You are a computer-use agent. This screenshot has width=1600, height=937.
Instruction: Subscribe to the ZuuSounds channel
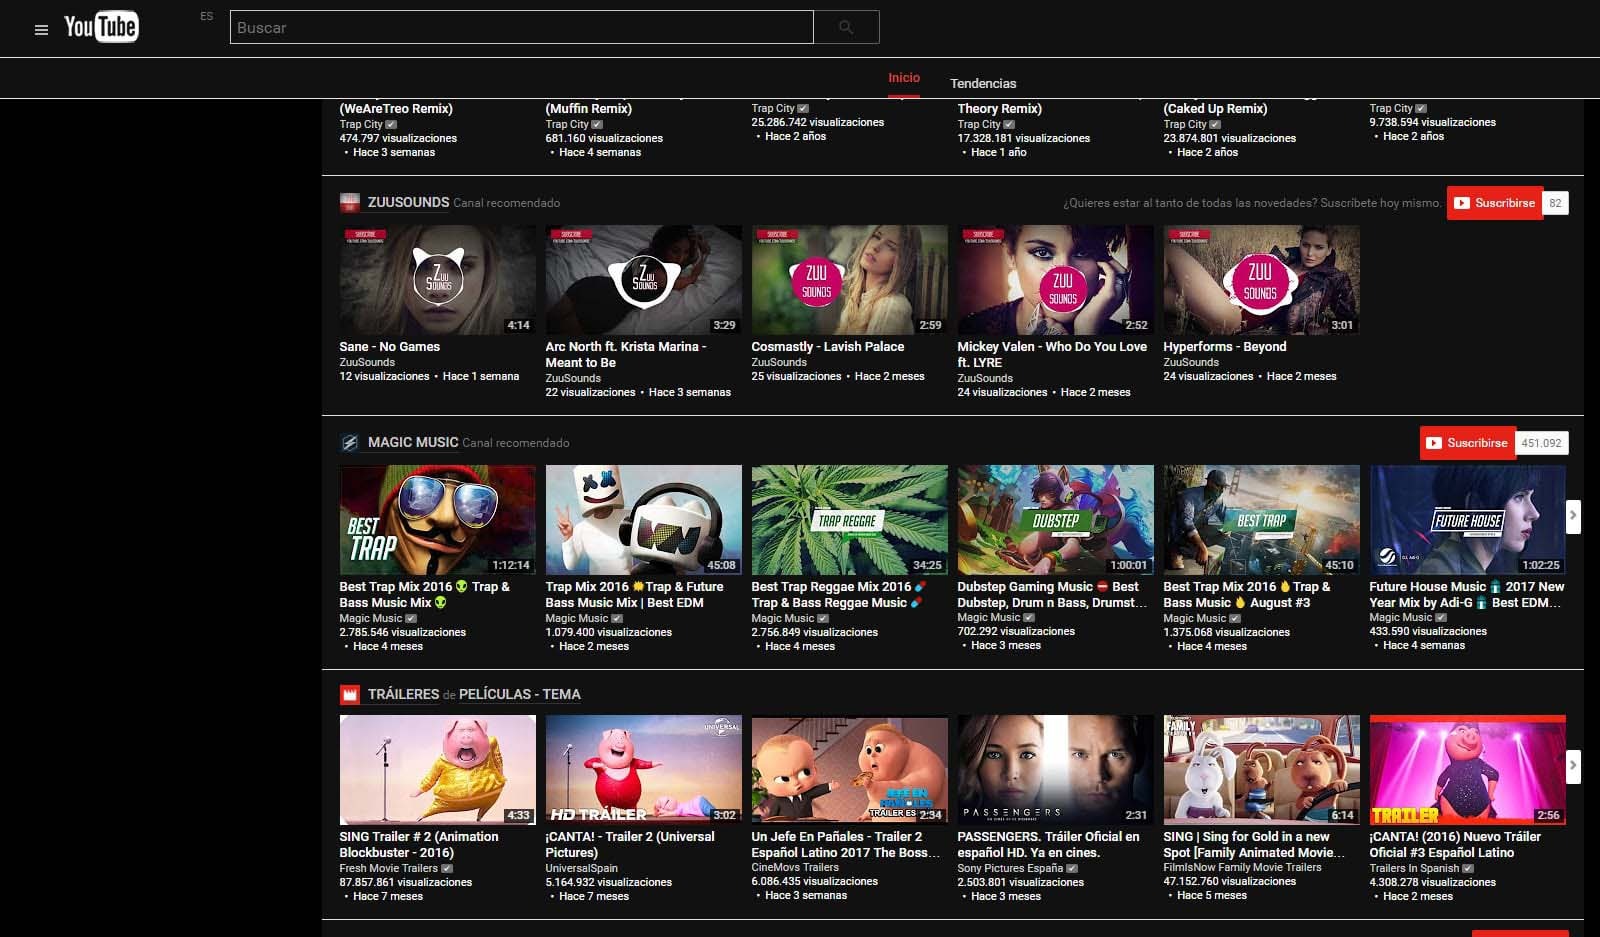coord(1494,203)
